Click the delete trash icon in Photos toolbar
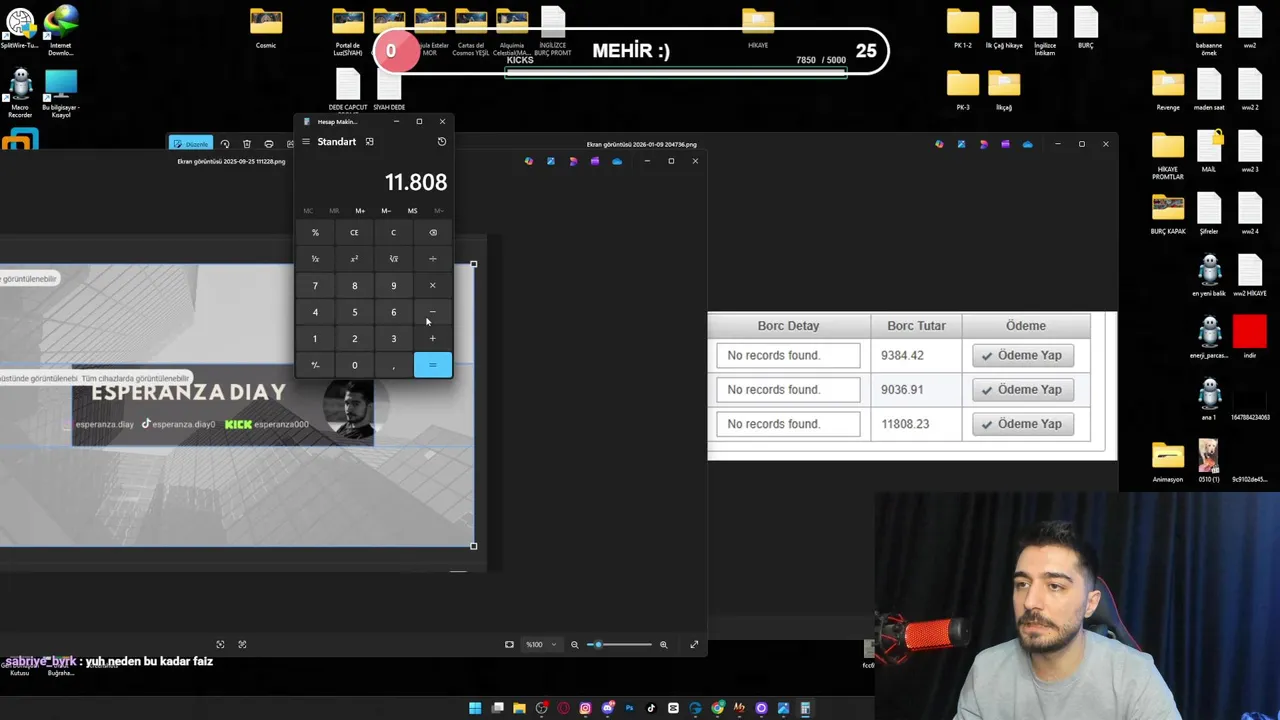Viewport: 1280px width, 720px height. click(247, 144)
